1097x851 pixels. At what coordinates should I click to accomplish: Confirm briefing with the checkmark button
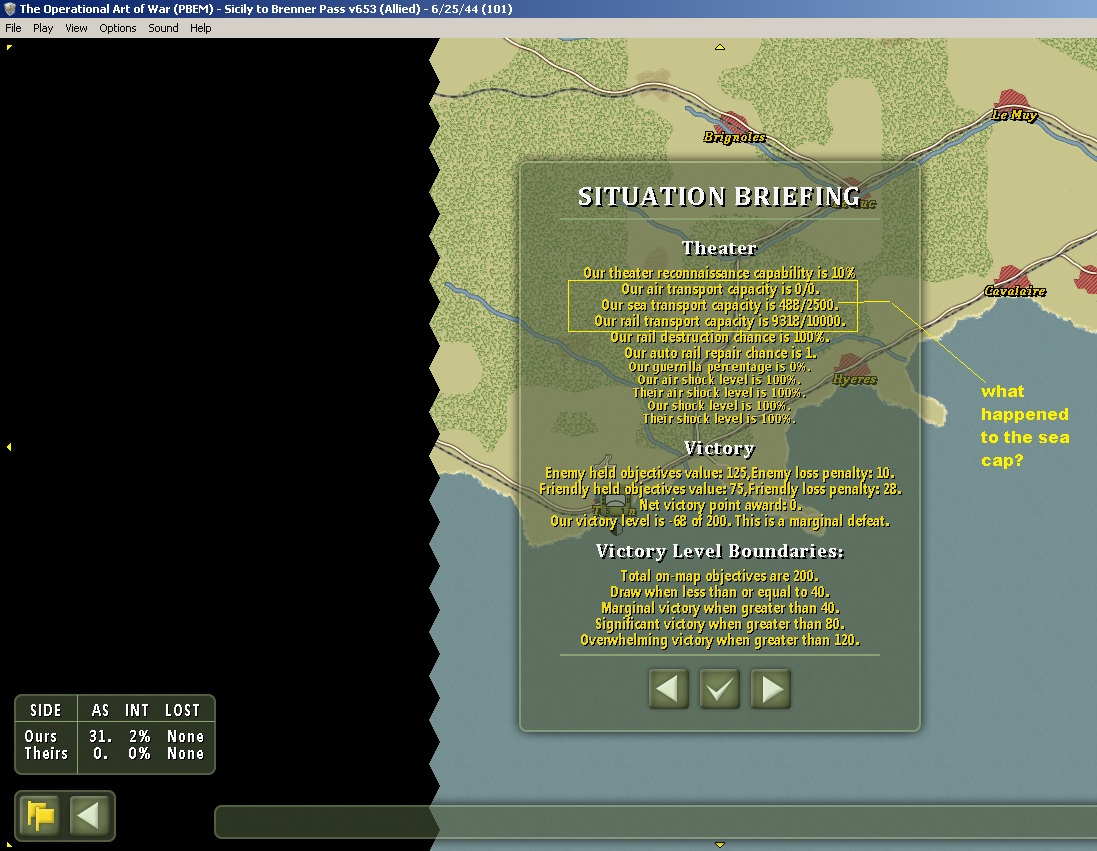(x=719, y=689)
